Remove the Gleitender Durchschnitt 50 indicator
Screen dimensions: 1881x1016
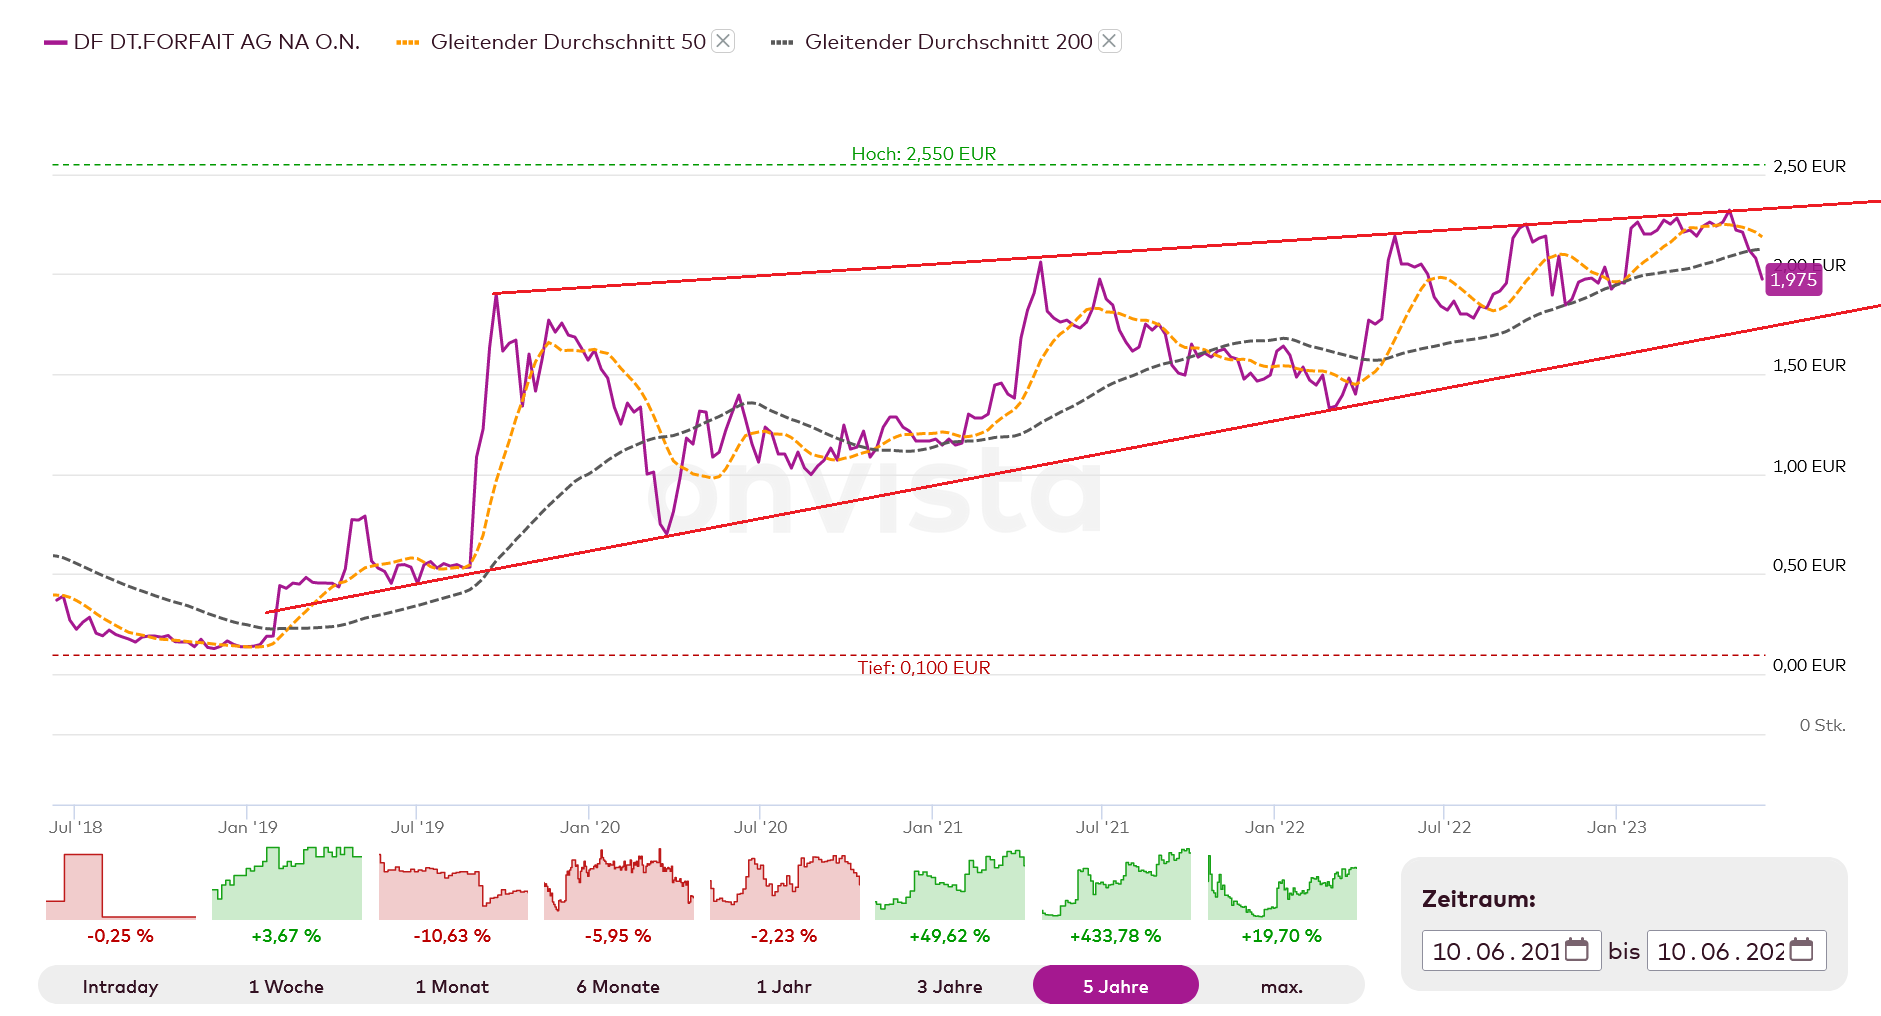click(722, 41)
